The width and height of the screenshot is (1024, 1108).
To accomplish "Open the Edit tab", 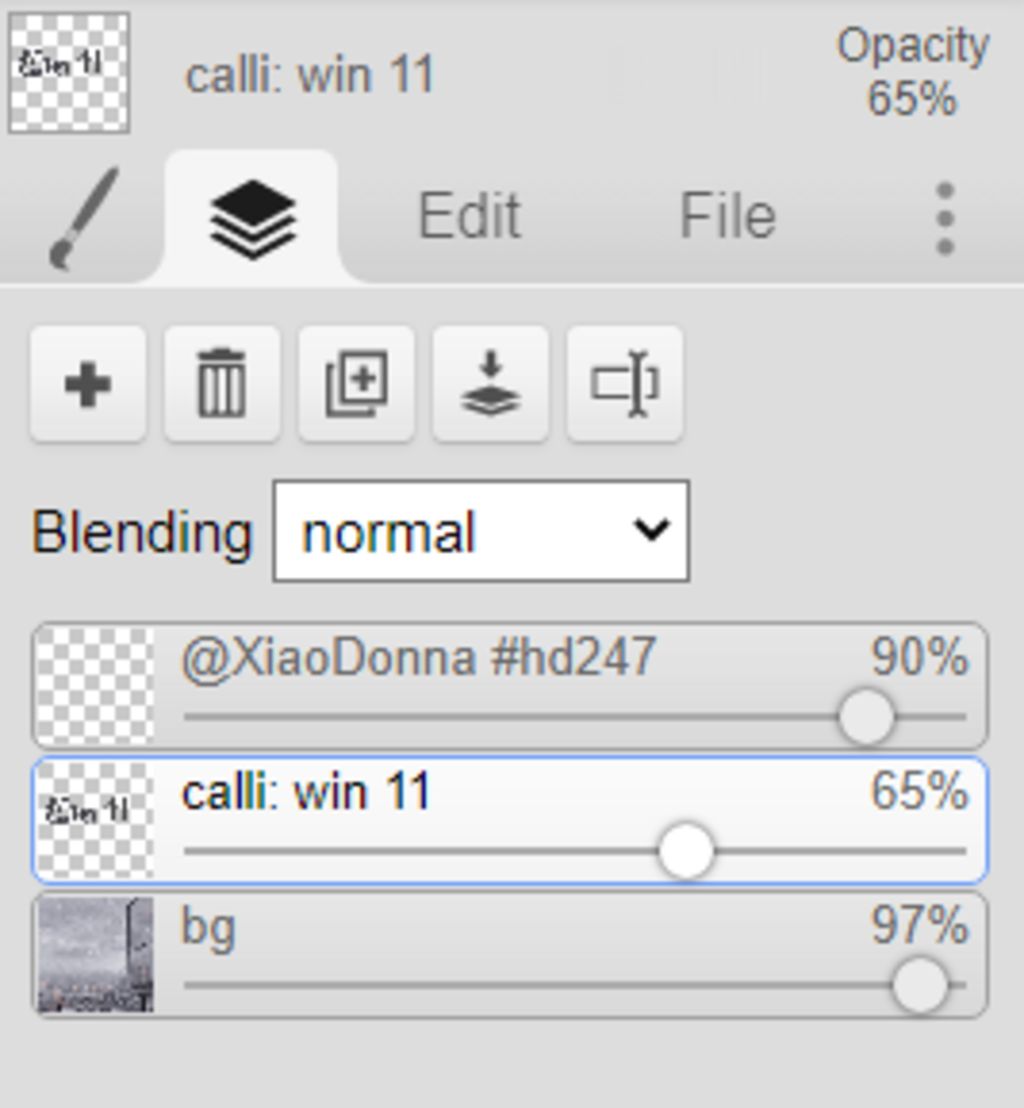I will [469, 217].
